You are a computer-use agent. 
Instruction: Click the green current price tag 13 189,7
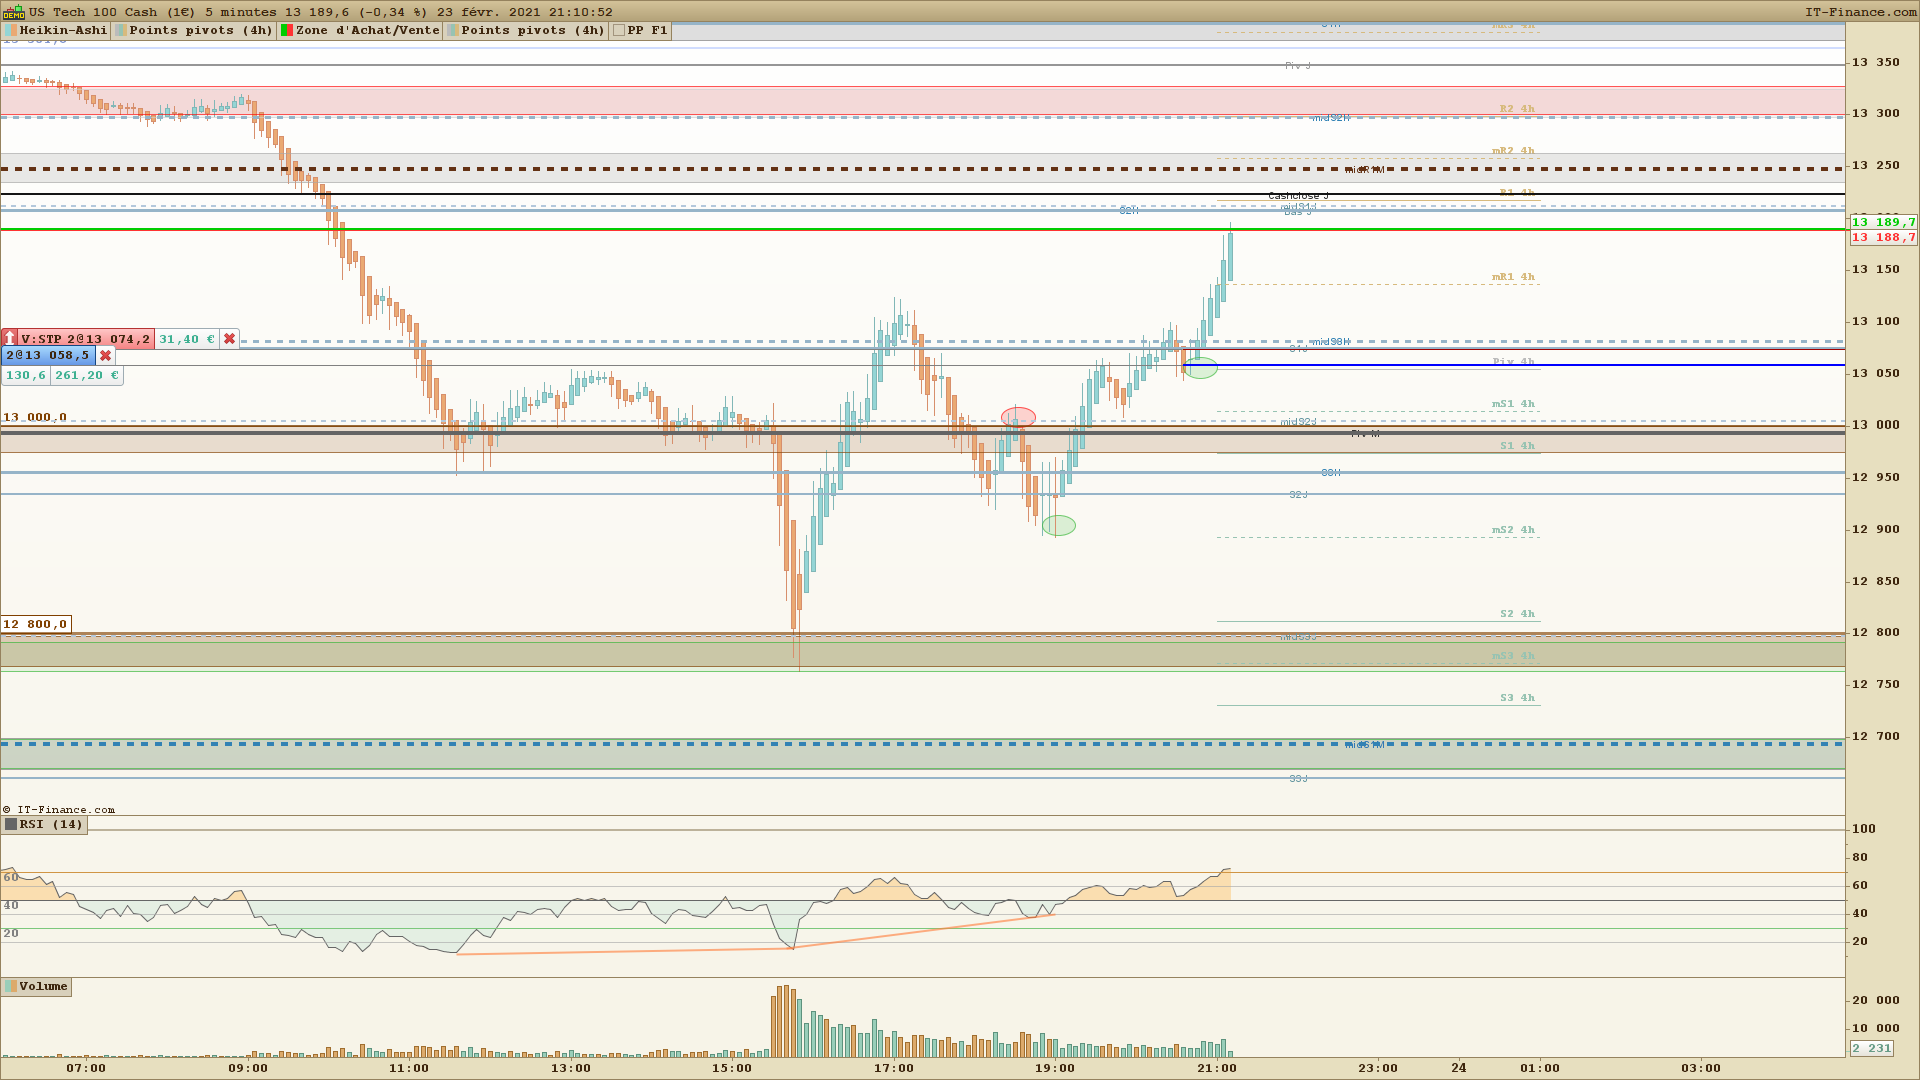tap(1883, 222)
